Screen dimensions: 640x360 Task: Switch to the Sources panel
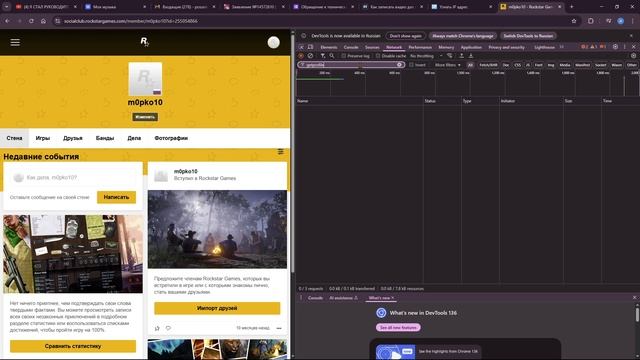(x=372, y=47)
